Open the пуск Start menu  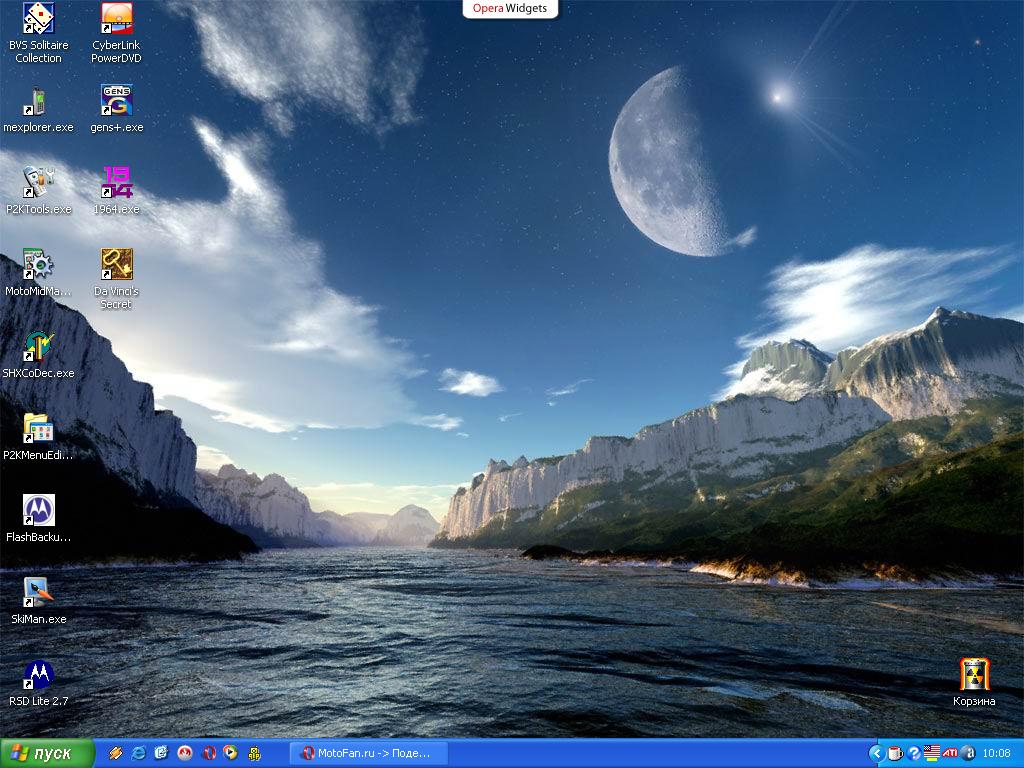click(x=47, y=754)
